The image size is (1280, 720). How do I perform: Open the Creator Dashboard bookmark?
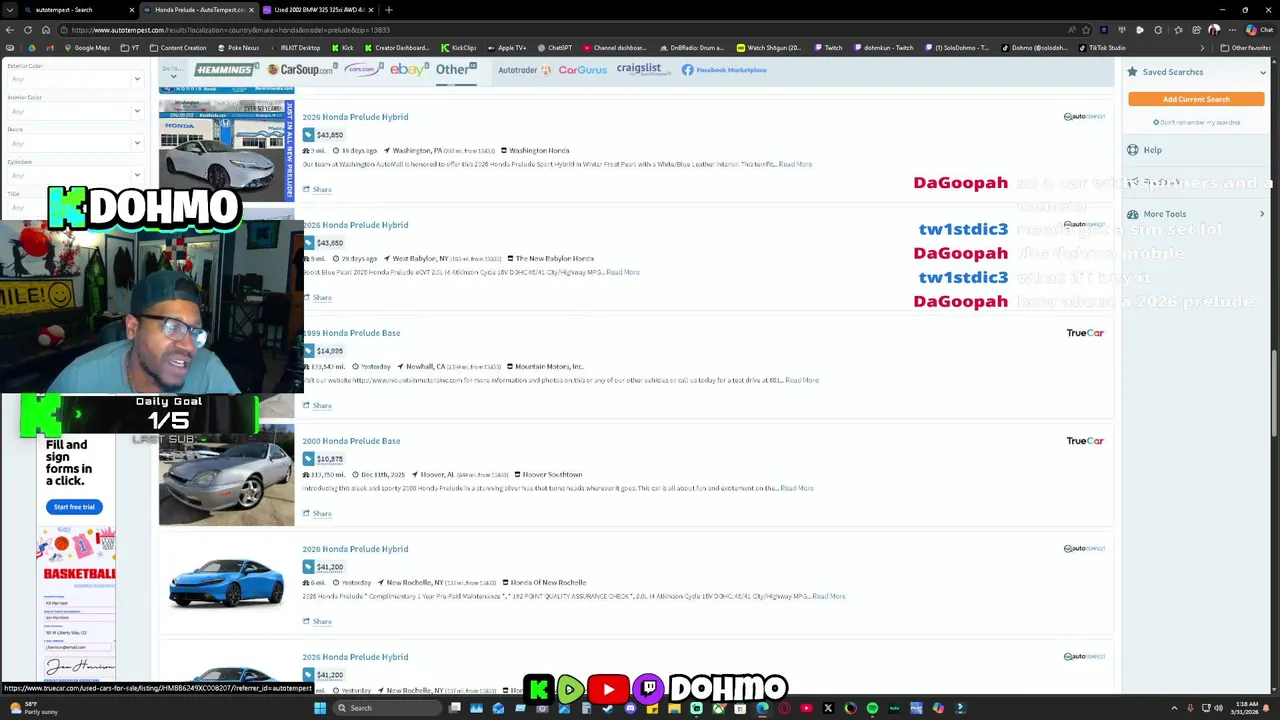pyautogui.click(x=396, y=48)
